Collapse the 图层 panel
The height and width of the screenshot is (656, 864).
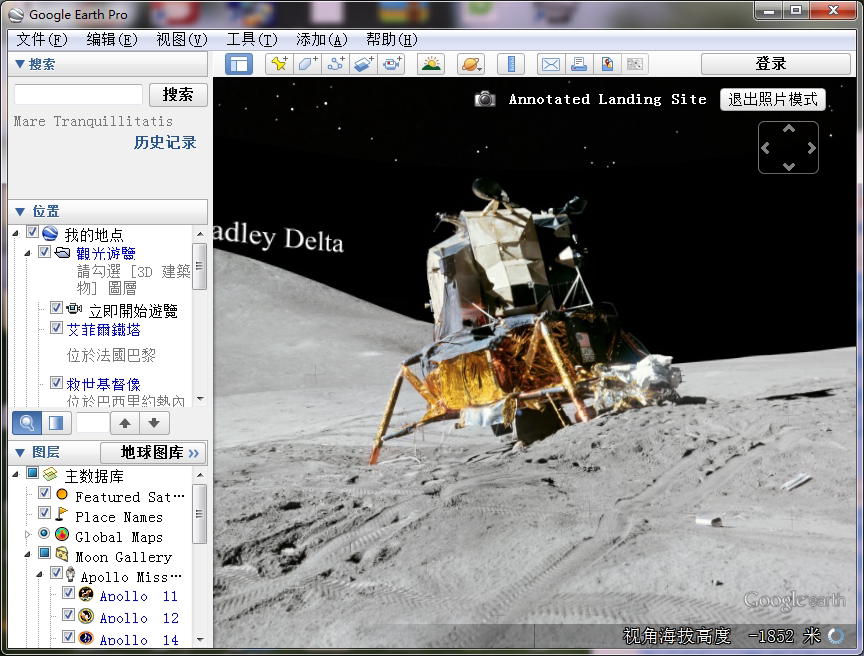pyautogui.click(x=20, y=453)
